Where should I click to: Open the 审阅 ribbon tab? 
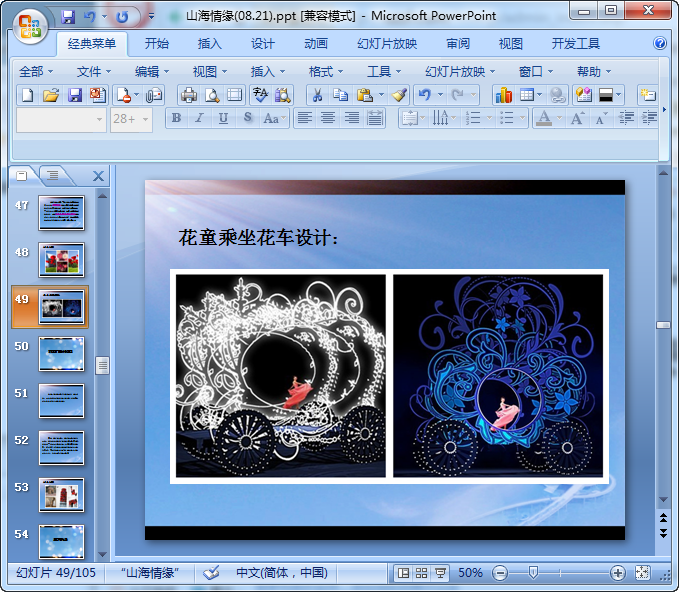coord(458,43)
